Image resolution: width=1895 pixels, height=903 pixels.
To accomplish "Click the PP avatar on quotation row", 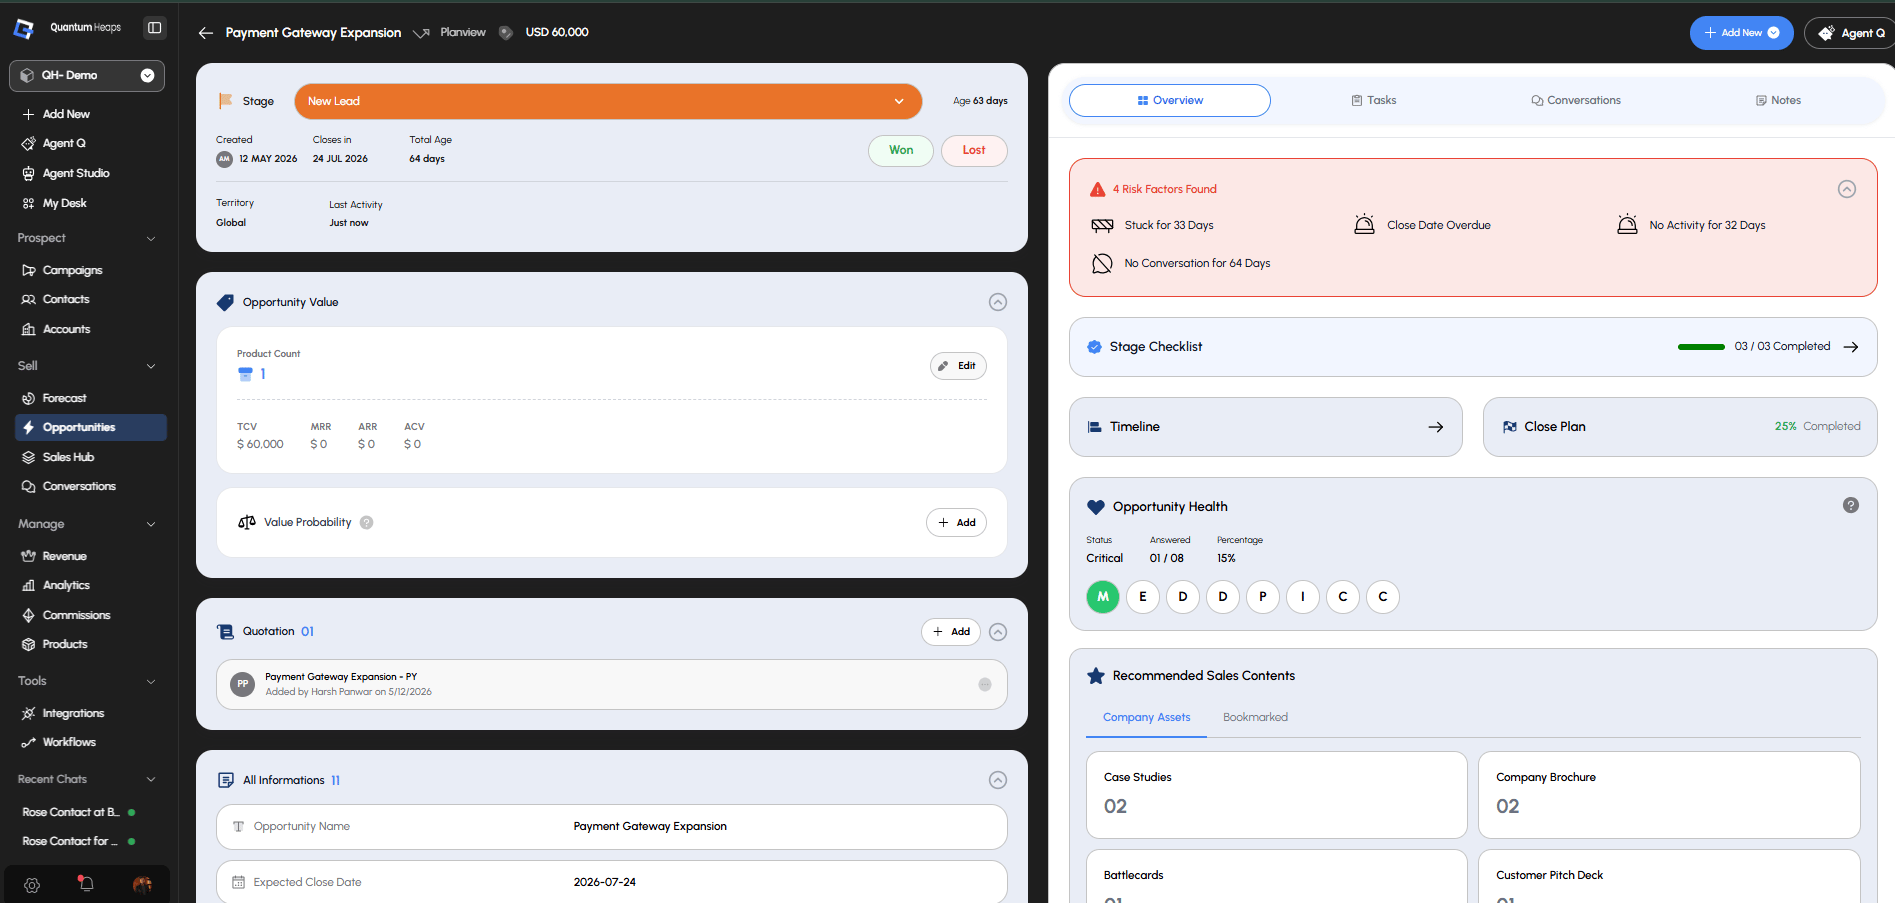I will 242,684.
